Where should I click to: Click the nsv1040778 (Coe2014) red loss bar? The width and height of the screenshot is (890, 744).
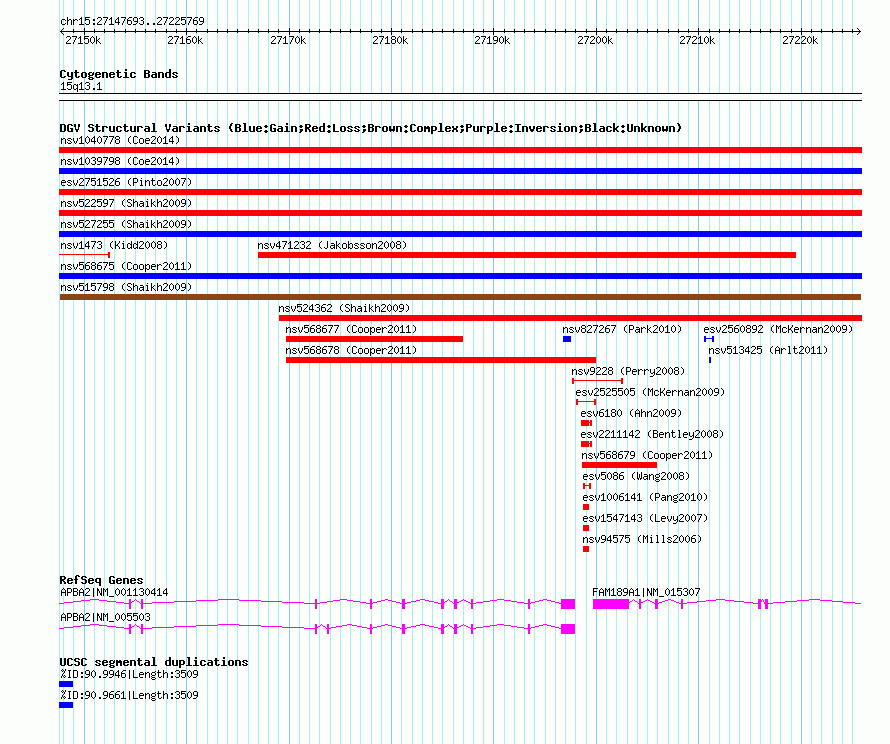(x=460, y=150)
